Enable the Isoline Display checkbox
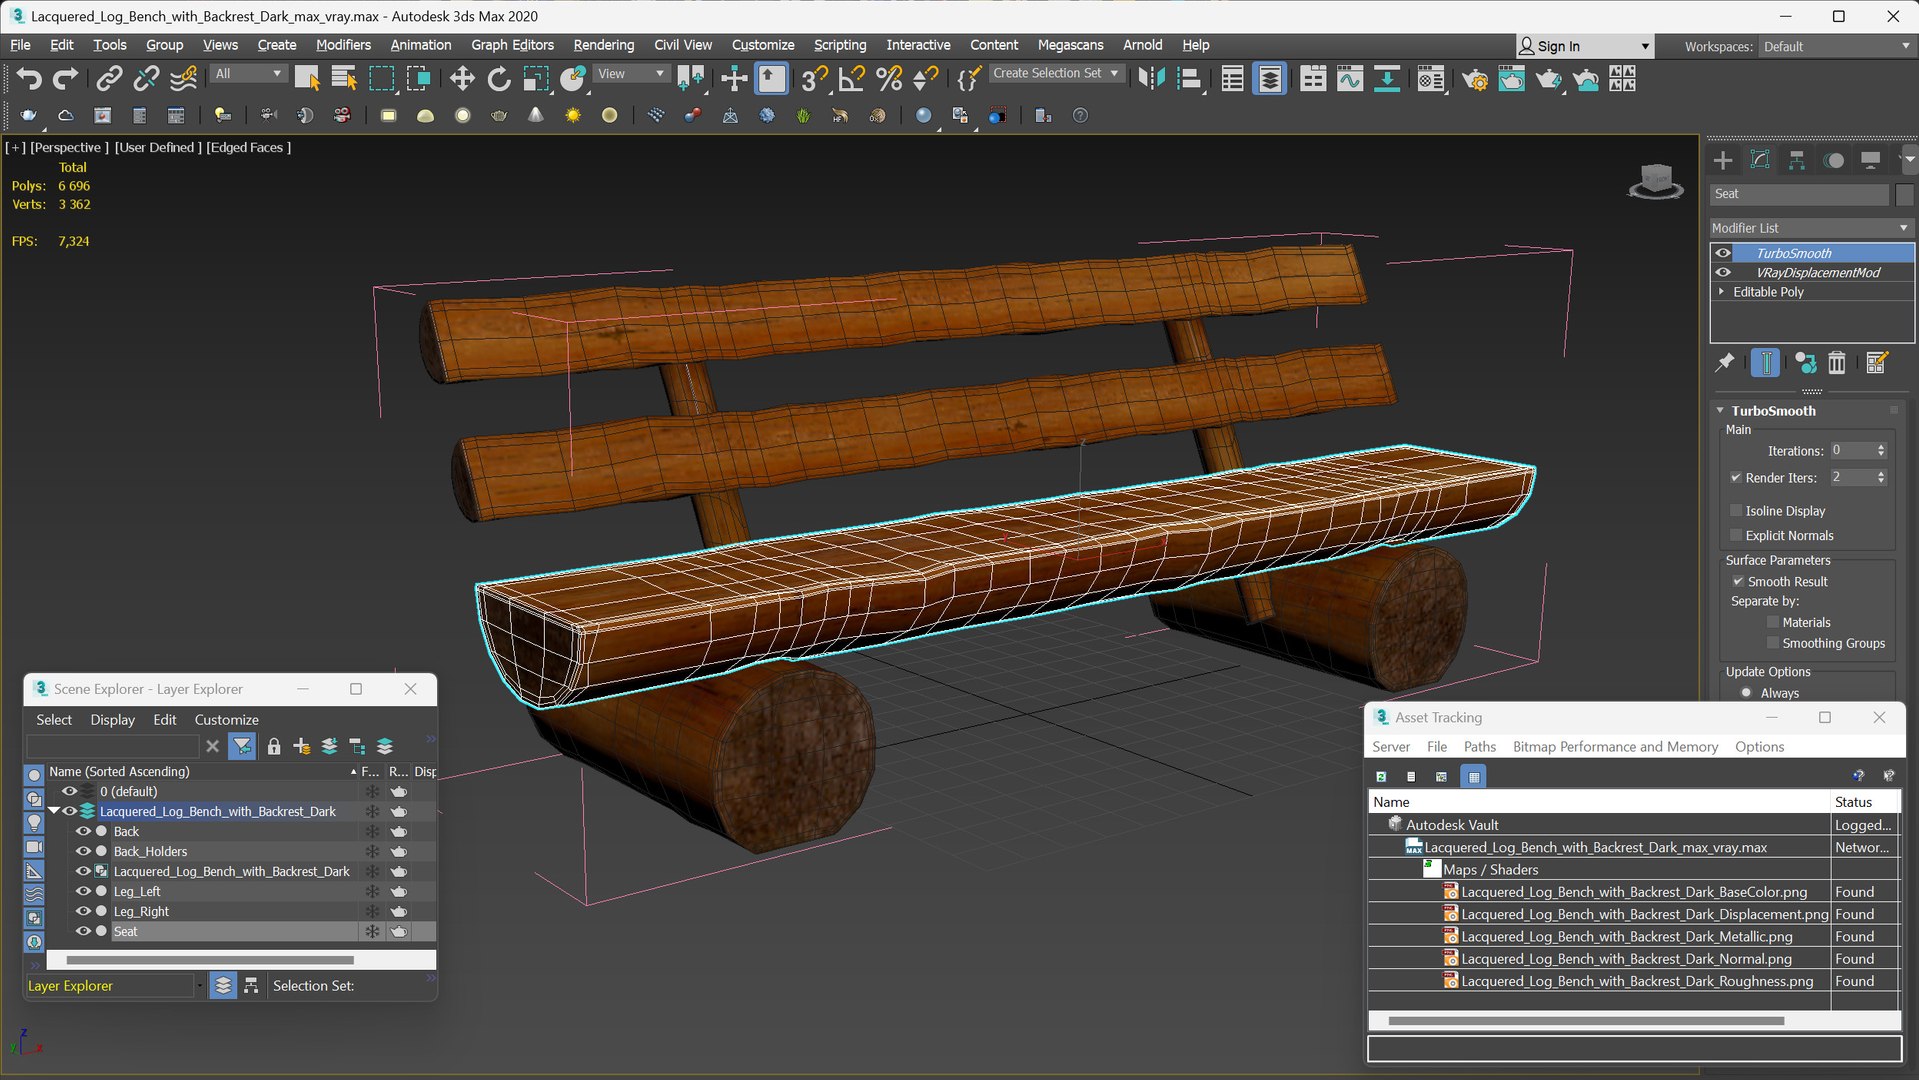Image resolution: width=1919 pixels, height=1080 pixels. coord(1736,510)
